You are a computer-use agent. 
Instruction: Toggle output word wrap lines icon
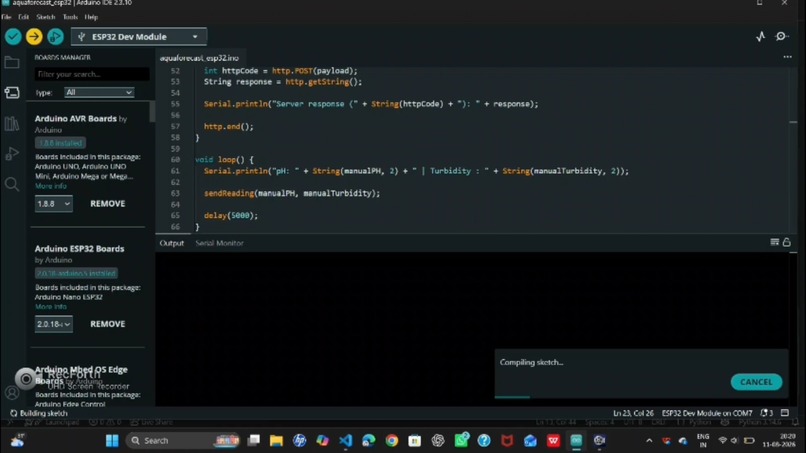pos(774,242)
